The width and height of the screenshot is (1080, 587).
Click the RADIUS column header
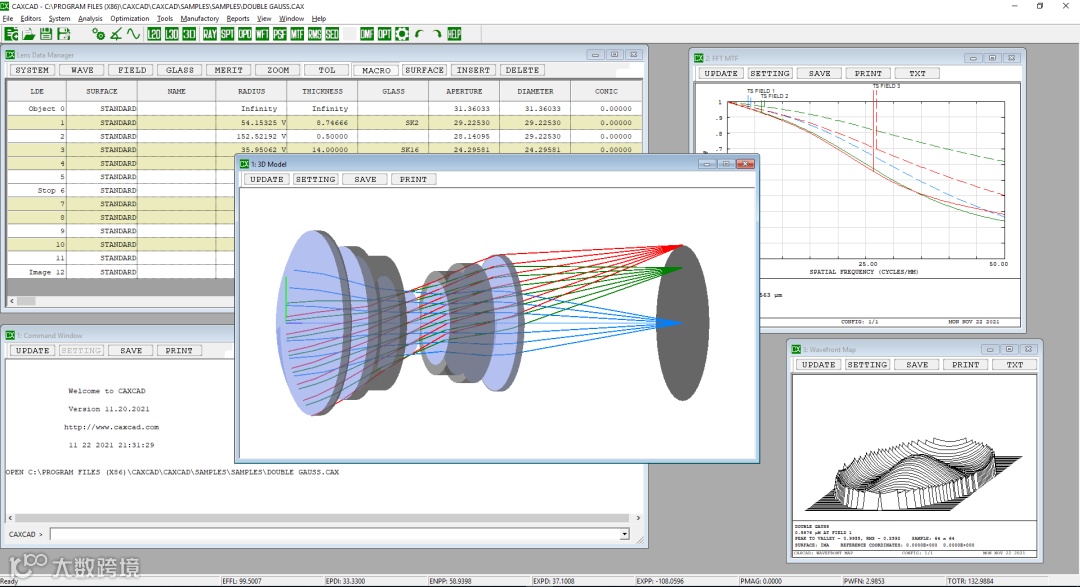[251, 91]
